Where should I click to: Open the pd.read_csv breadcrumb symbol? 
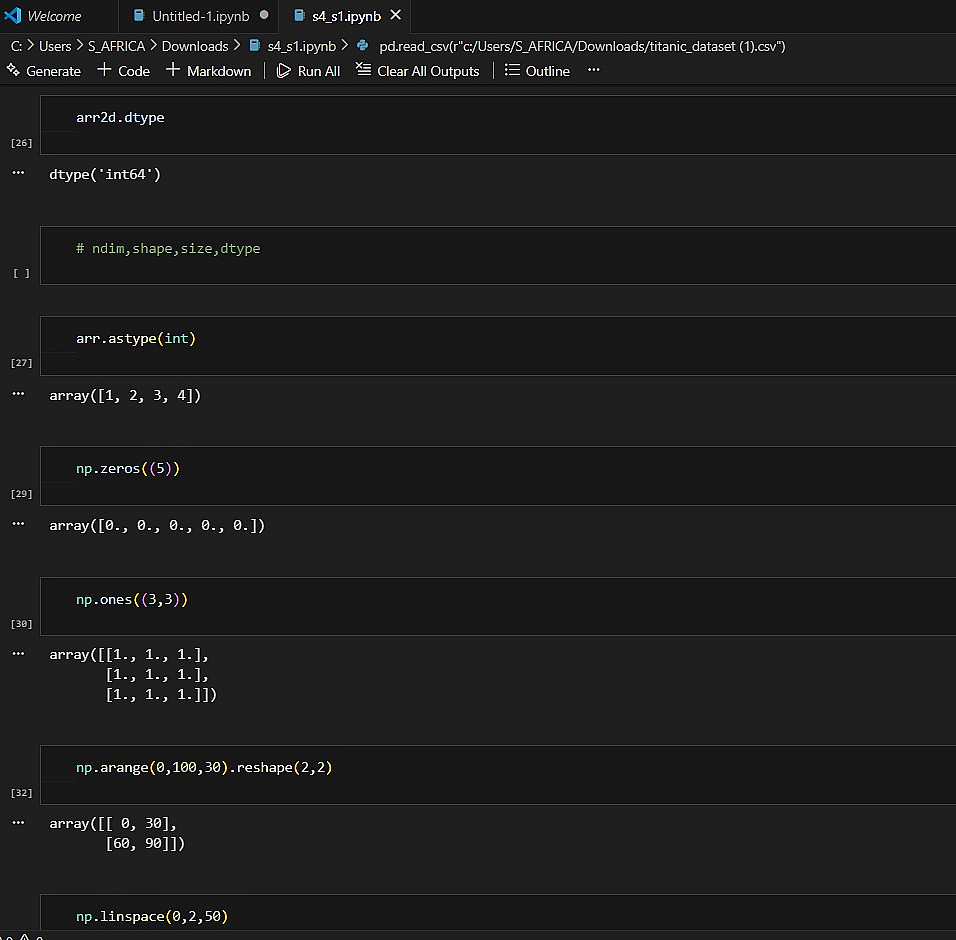582,46
